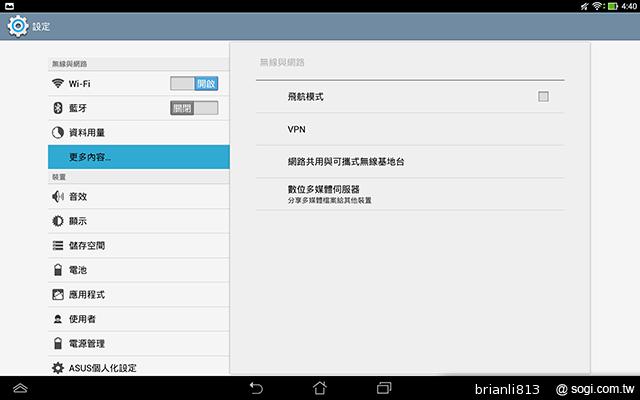Open the 應用程式 apps entry
The width and height of the screenshot is (640, 400).
139,294
